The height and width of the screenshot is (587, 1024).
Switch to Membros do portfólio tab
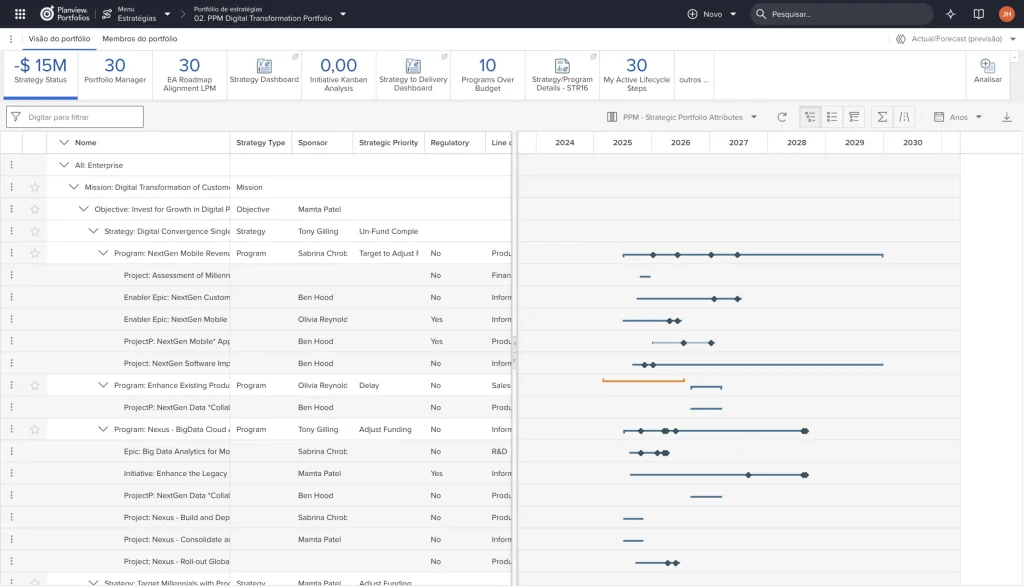[139, 39]
